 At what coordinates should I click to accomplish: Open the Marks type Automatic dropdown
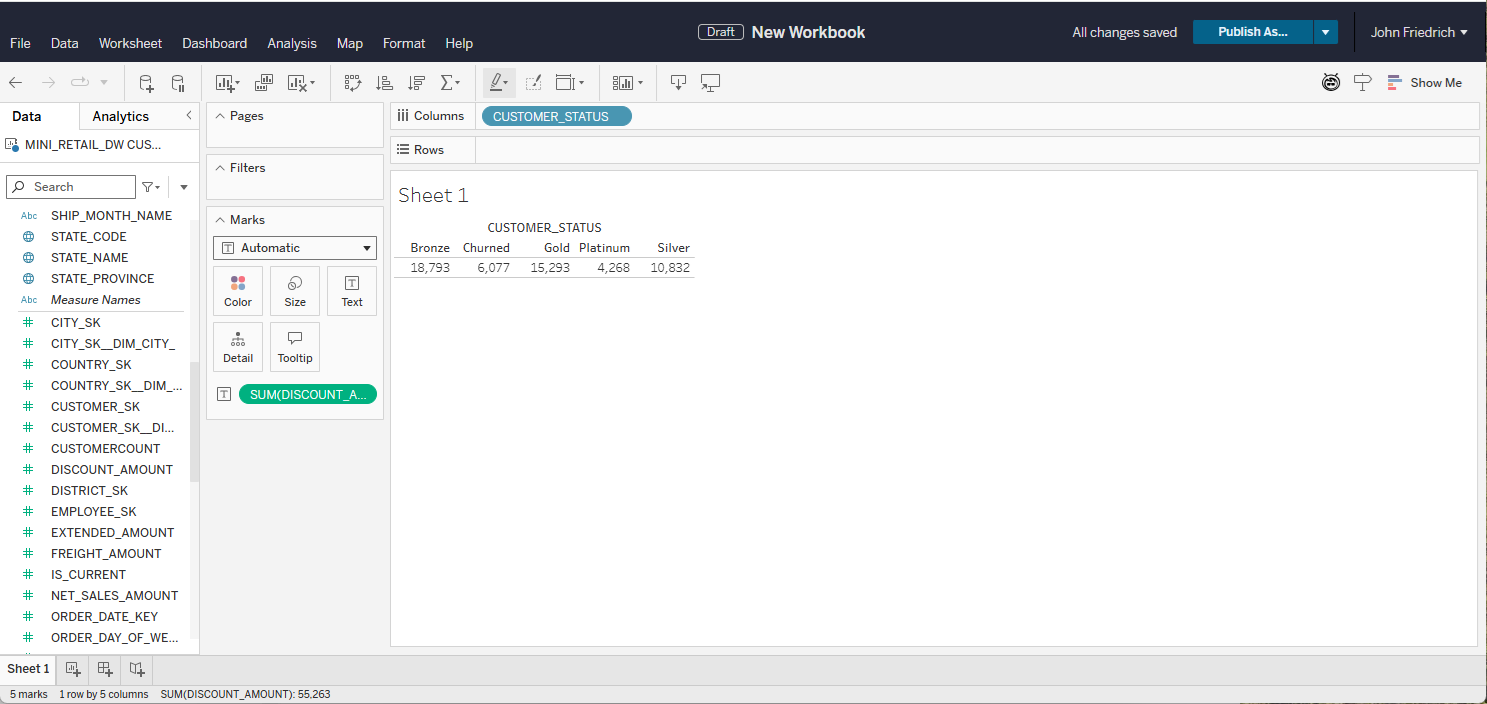pyautogui.click(x=295, y=248)
